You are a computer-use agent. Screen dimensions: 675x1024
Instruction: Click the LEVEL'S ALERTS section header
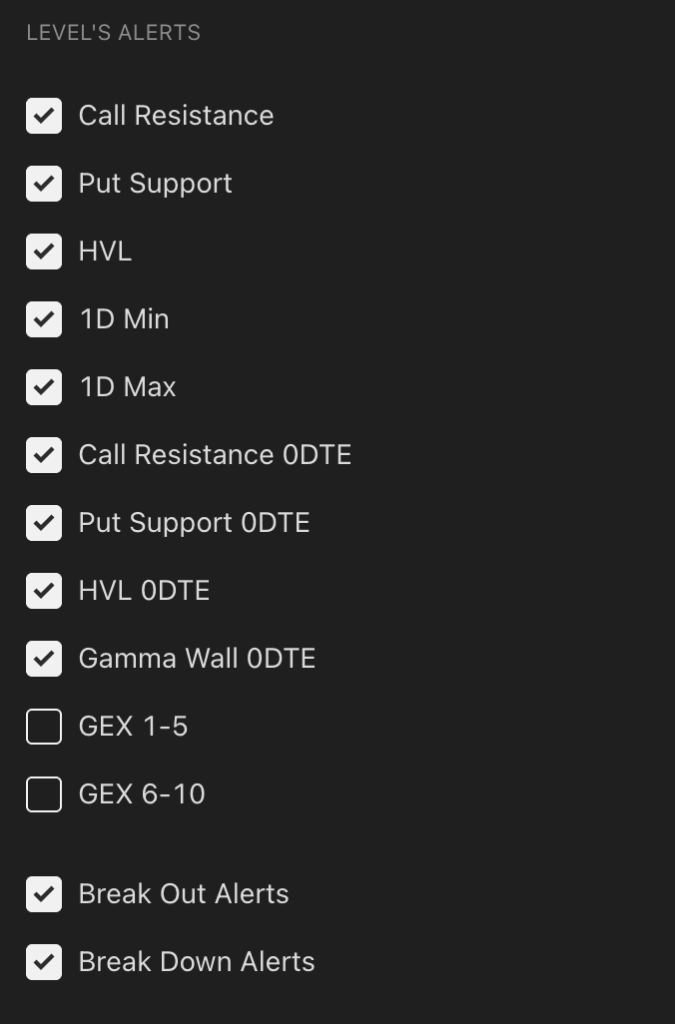click(114, 32)
